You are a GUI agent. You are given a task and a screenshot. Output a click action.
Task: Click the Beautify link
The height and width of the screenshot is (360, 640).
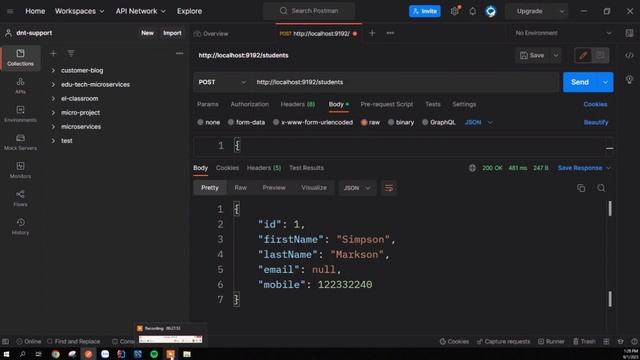pos(596,122)
